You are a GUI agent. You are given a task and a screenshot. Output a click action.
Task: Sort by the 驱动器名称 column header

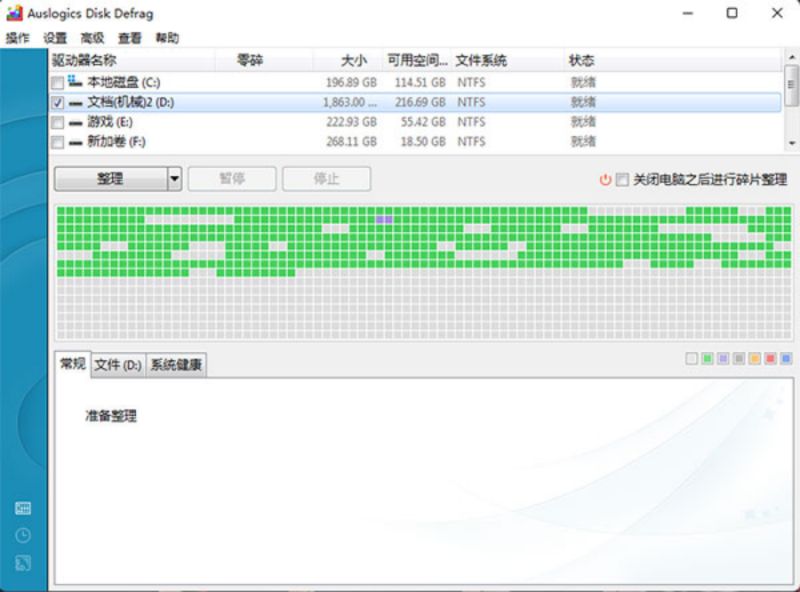click(x=132, y=60)
